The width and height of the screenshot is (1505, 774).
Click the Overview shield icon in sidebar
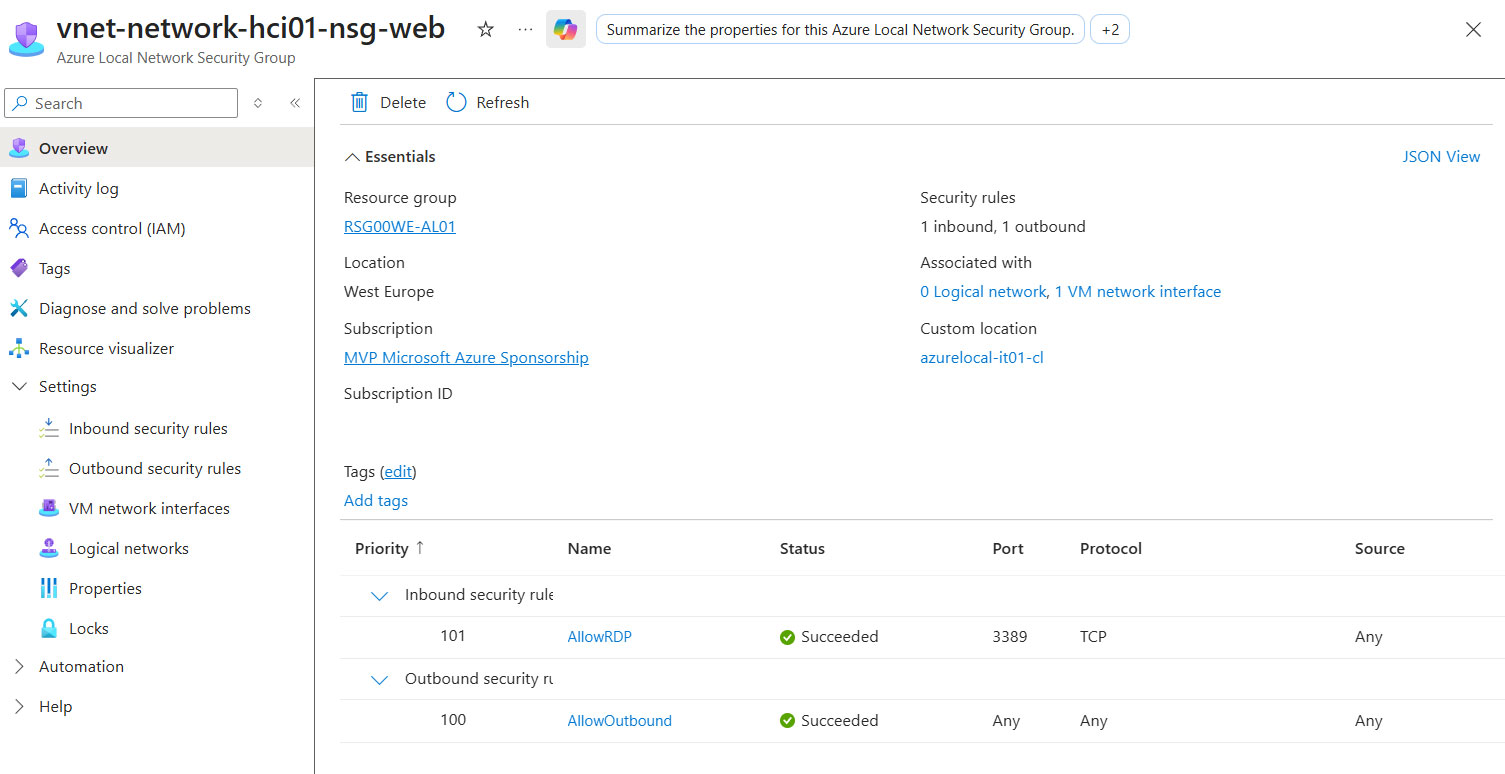pos(19,148)
